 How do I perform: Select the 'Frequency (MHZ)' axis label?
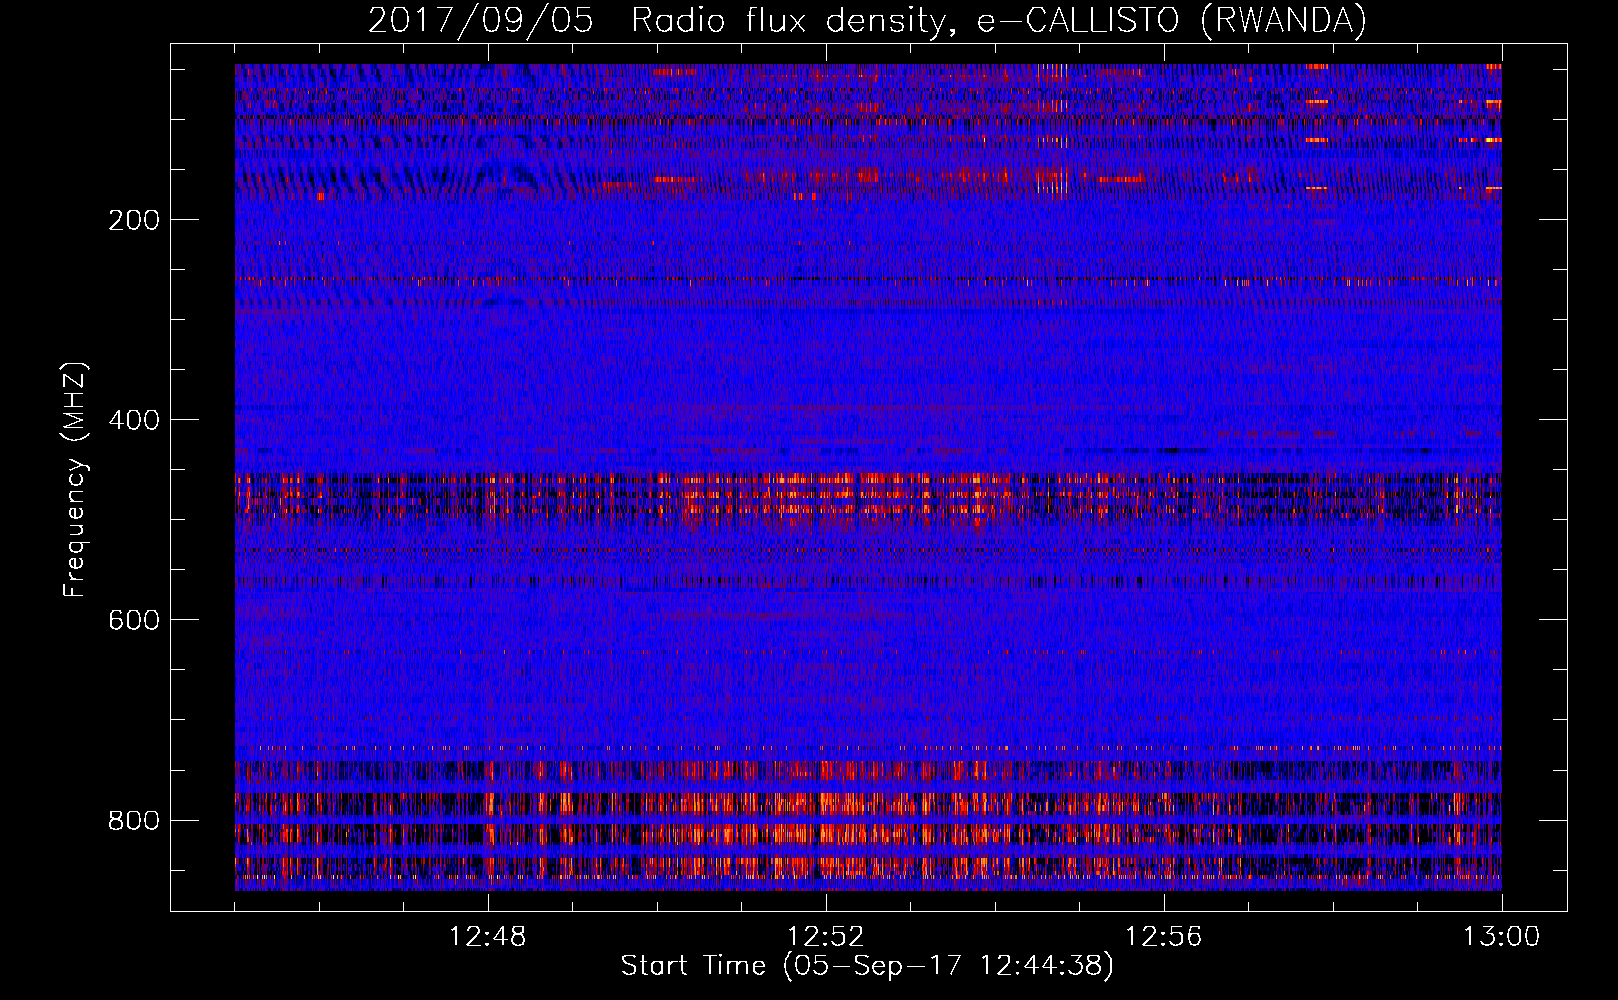click(75, 479)
